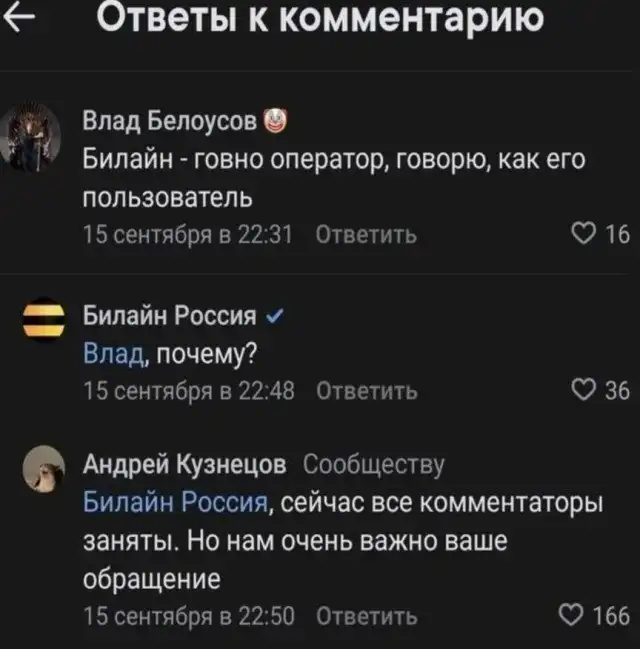Open Билайн Россия striped logo avatar
Image resolution: width=640 pixels, height=649 pixels.
pos(43,319)
